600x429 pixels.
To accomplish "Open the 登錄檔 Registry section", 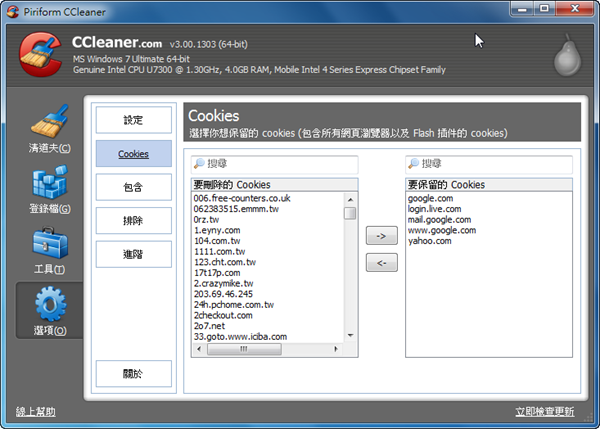I will [49, 189].
